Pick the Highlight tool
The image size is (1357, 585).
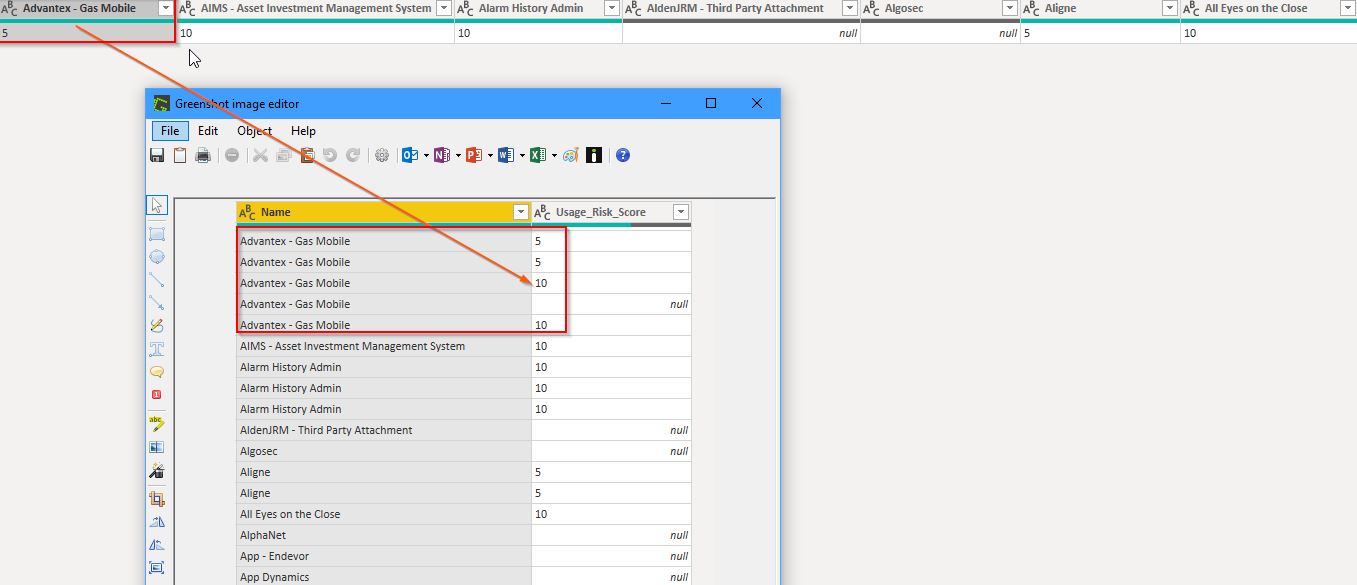click(x=156, y=421)
